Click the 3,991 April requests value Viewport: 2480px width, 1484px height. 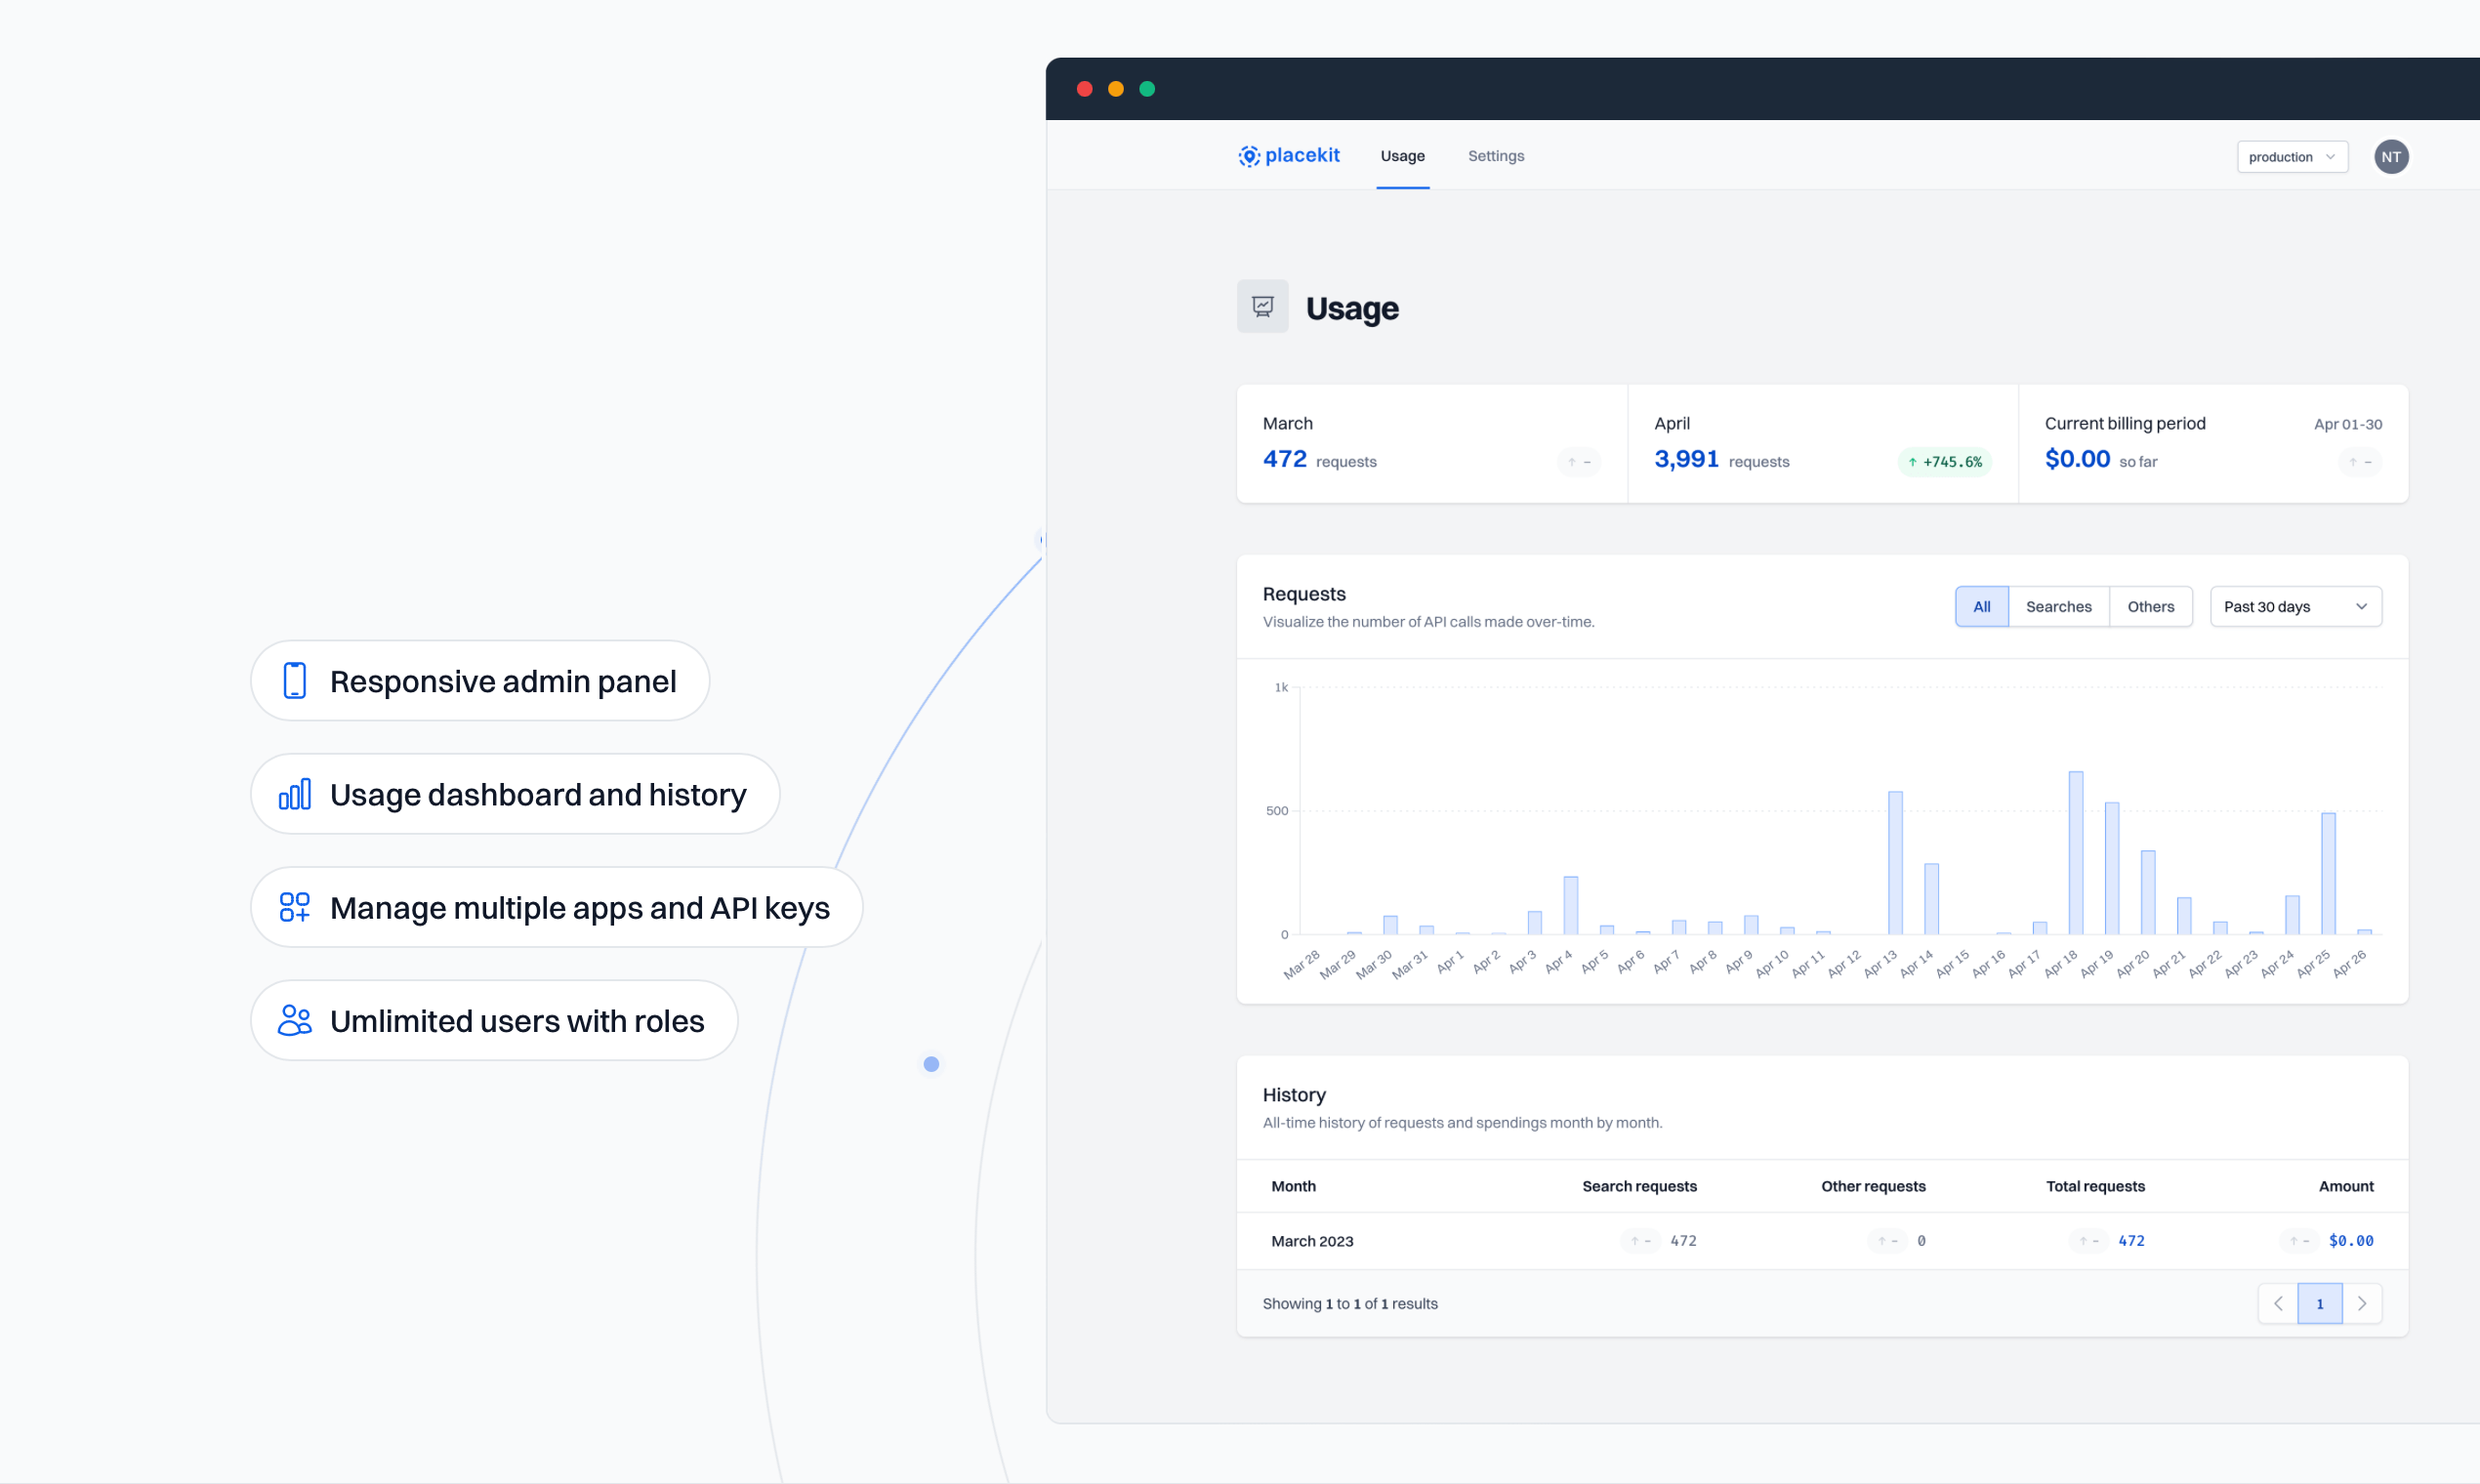tap(1686, 459)
